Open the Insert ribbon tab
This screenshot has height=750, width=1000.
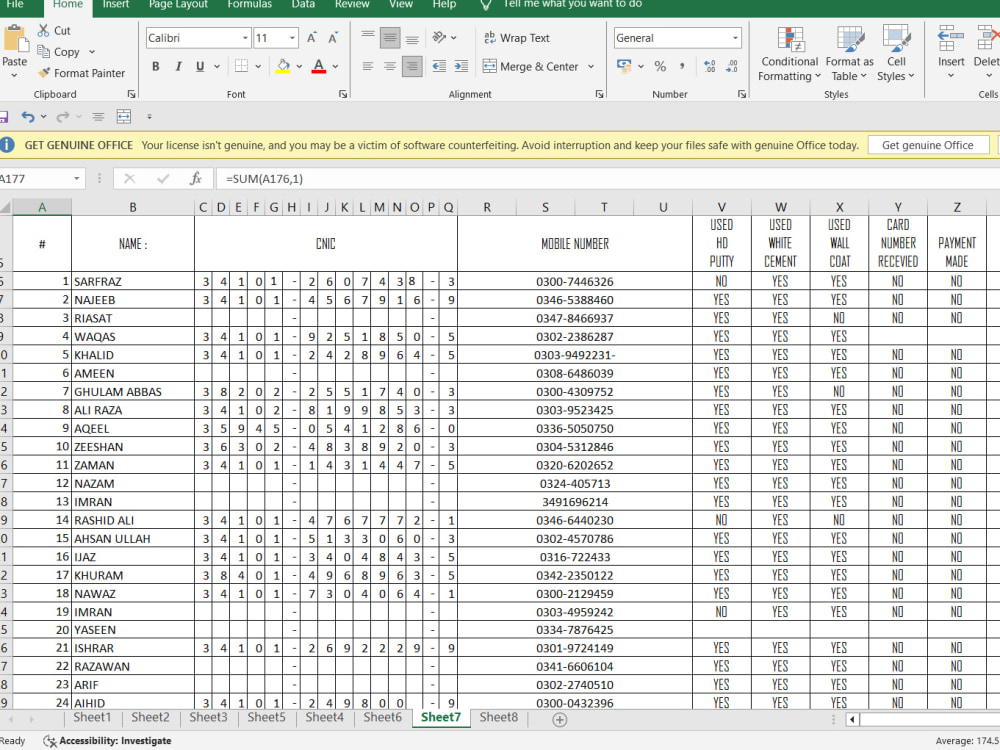[116, 4]
